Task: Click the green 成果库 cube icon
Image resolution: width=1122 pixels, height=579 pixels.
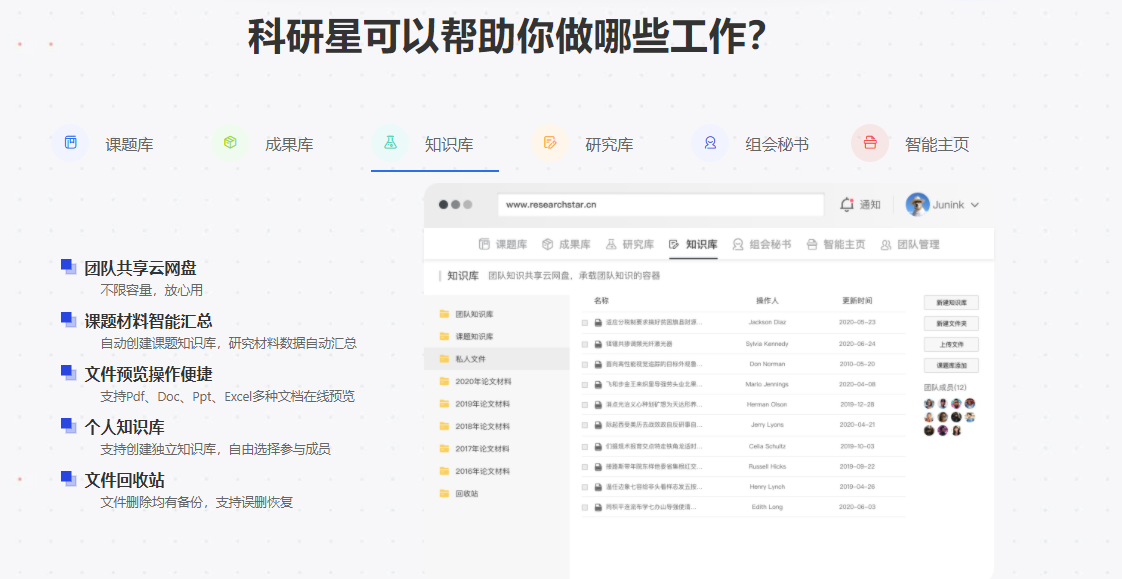Action: tap(230, 143)
